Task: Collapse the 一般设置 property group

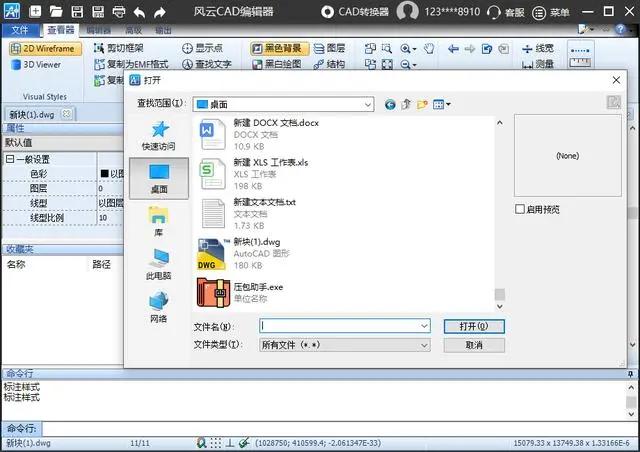Action: (x=9, y=159)
